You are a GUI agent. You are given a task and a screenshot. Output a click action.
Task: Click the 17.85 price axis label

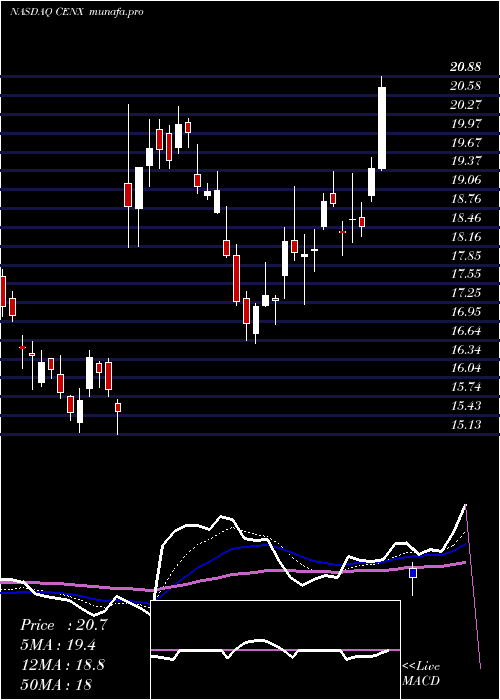click(466, 255)
